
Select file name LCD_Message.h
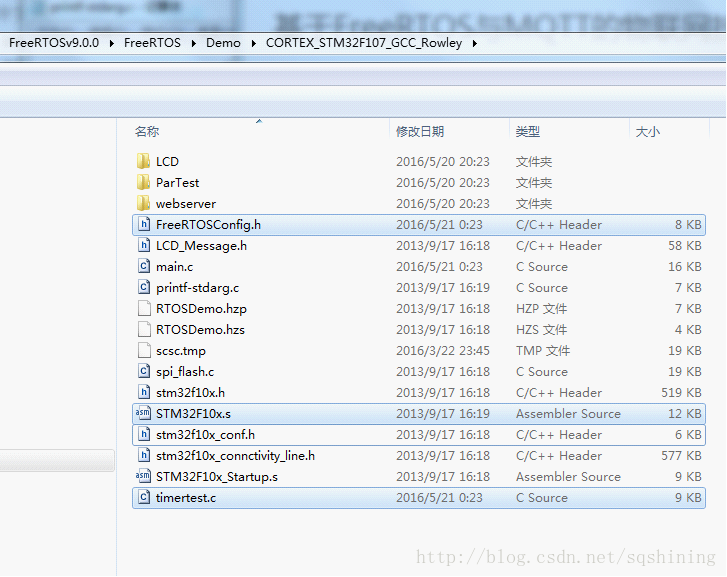(x=201, y=245)
